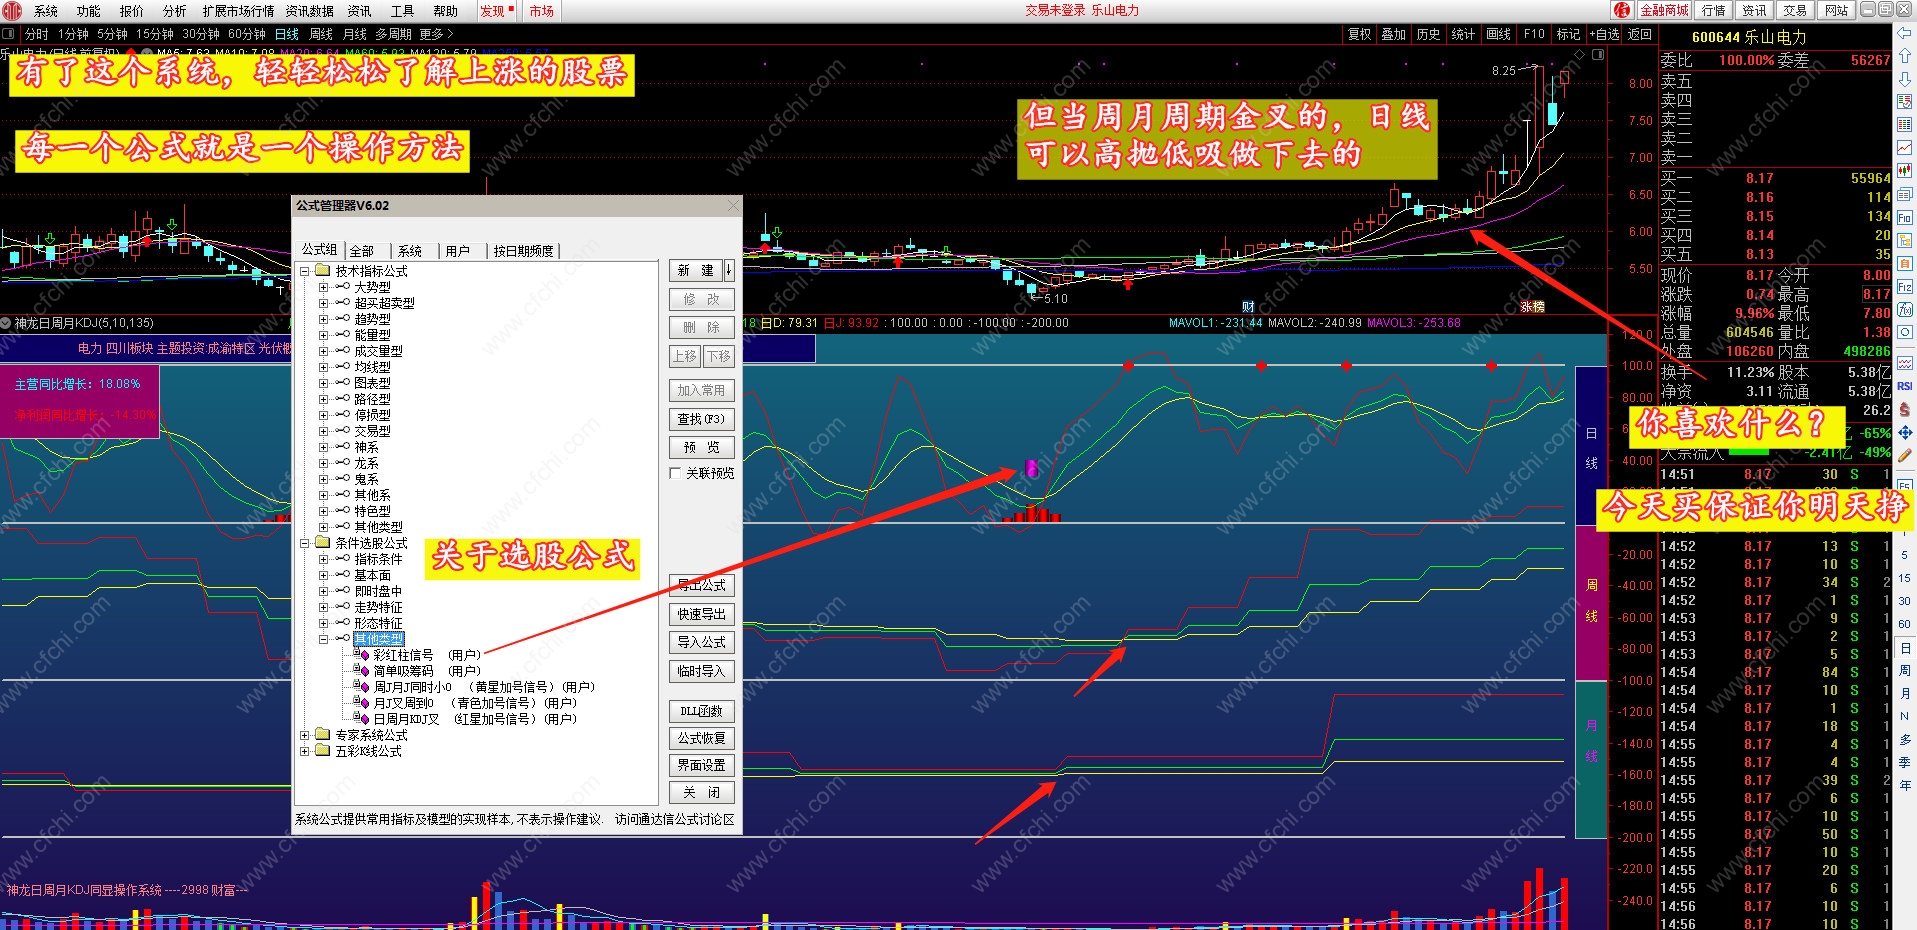Expand the 超买超卖型 tree node
The width and height of the screenshot is (1917, 930).
point(323,303)
